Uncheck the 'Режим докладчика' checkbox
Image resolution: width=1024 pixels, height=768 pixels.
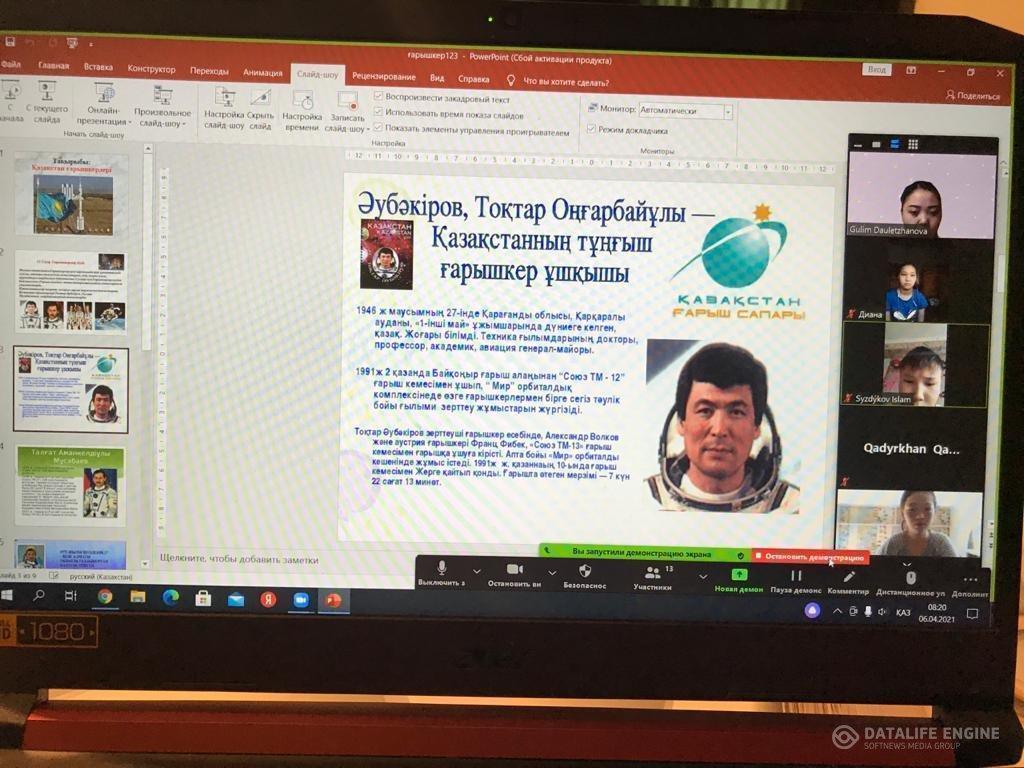pyautogui.click(x=592, y=129)
